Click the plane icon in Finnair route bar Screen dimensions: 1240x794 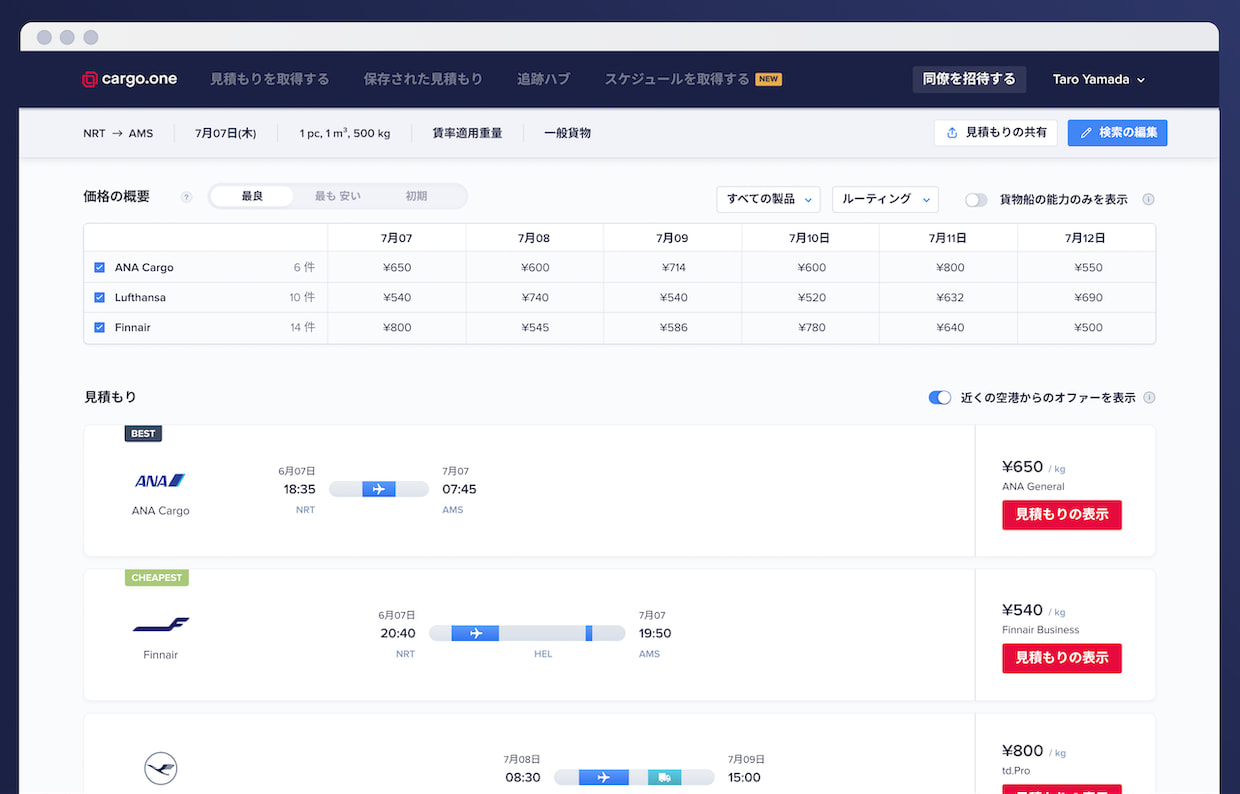point(475,633)
